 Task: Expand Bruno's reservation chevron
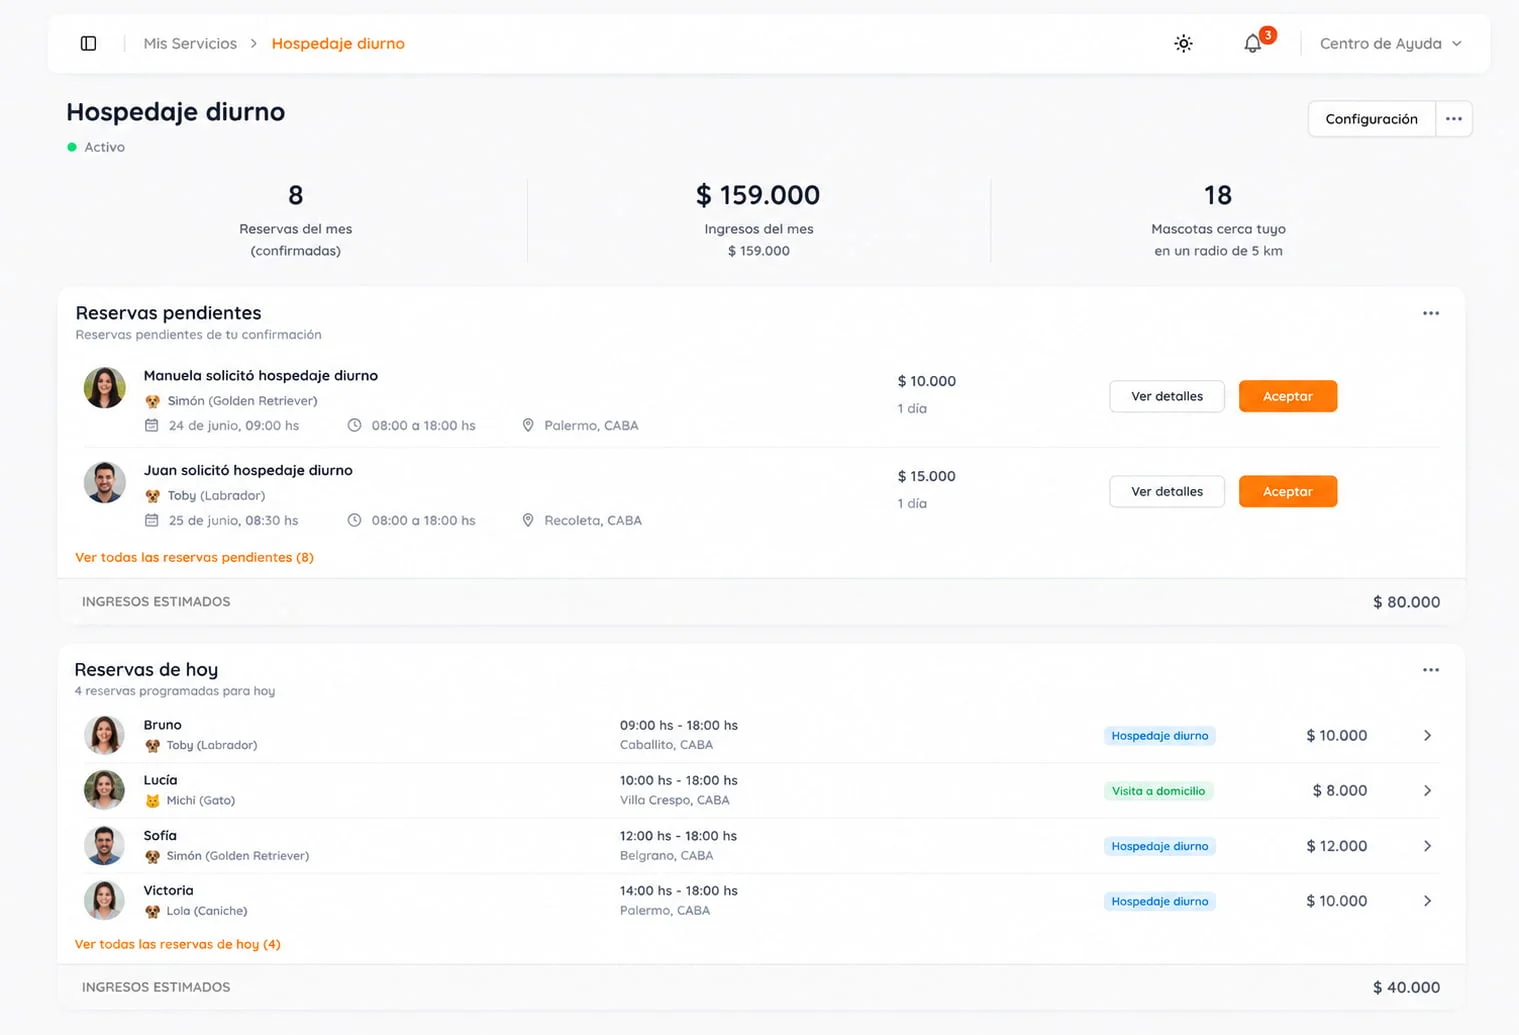coord(1427,735)
